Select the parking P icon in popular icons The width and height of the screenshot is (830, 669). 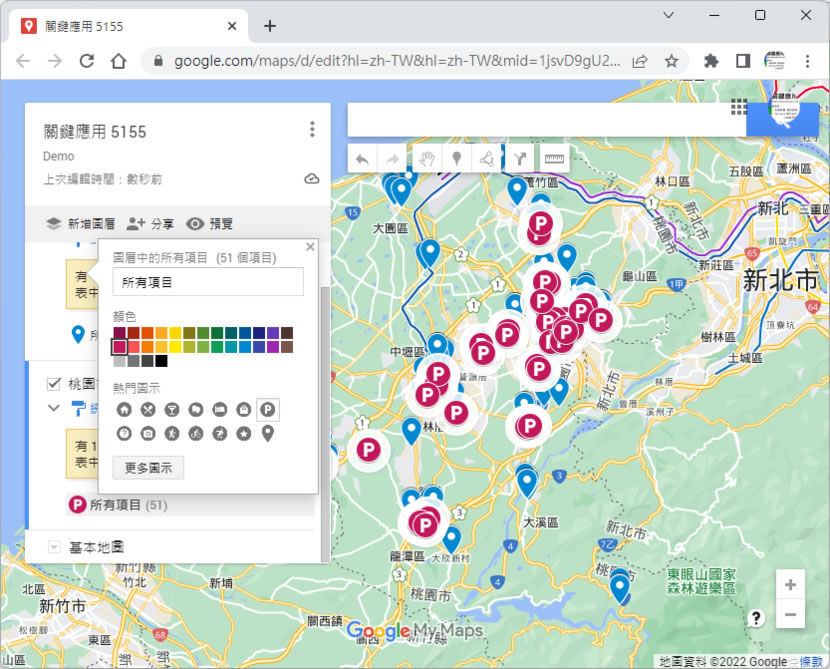[x=268, y=410]
